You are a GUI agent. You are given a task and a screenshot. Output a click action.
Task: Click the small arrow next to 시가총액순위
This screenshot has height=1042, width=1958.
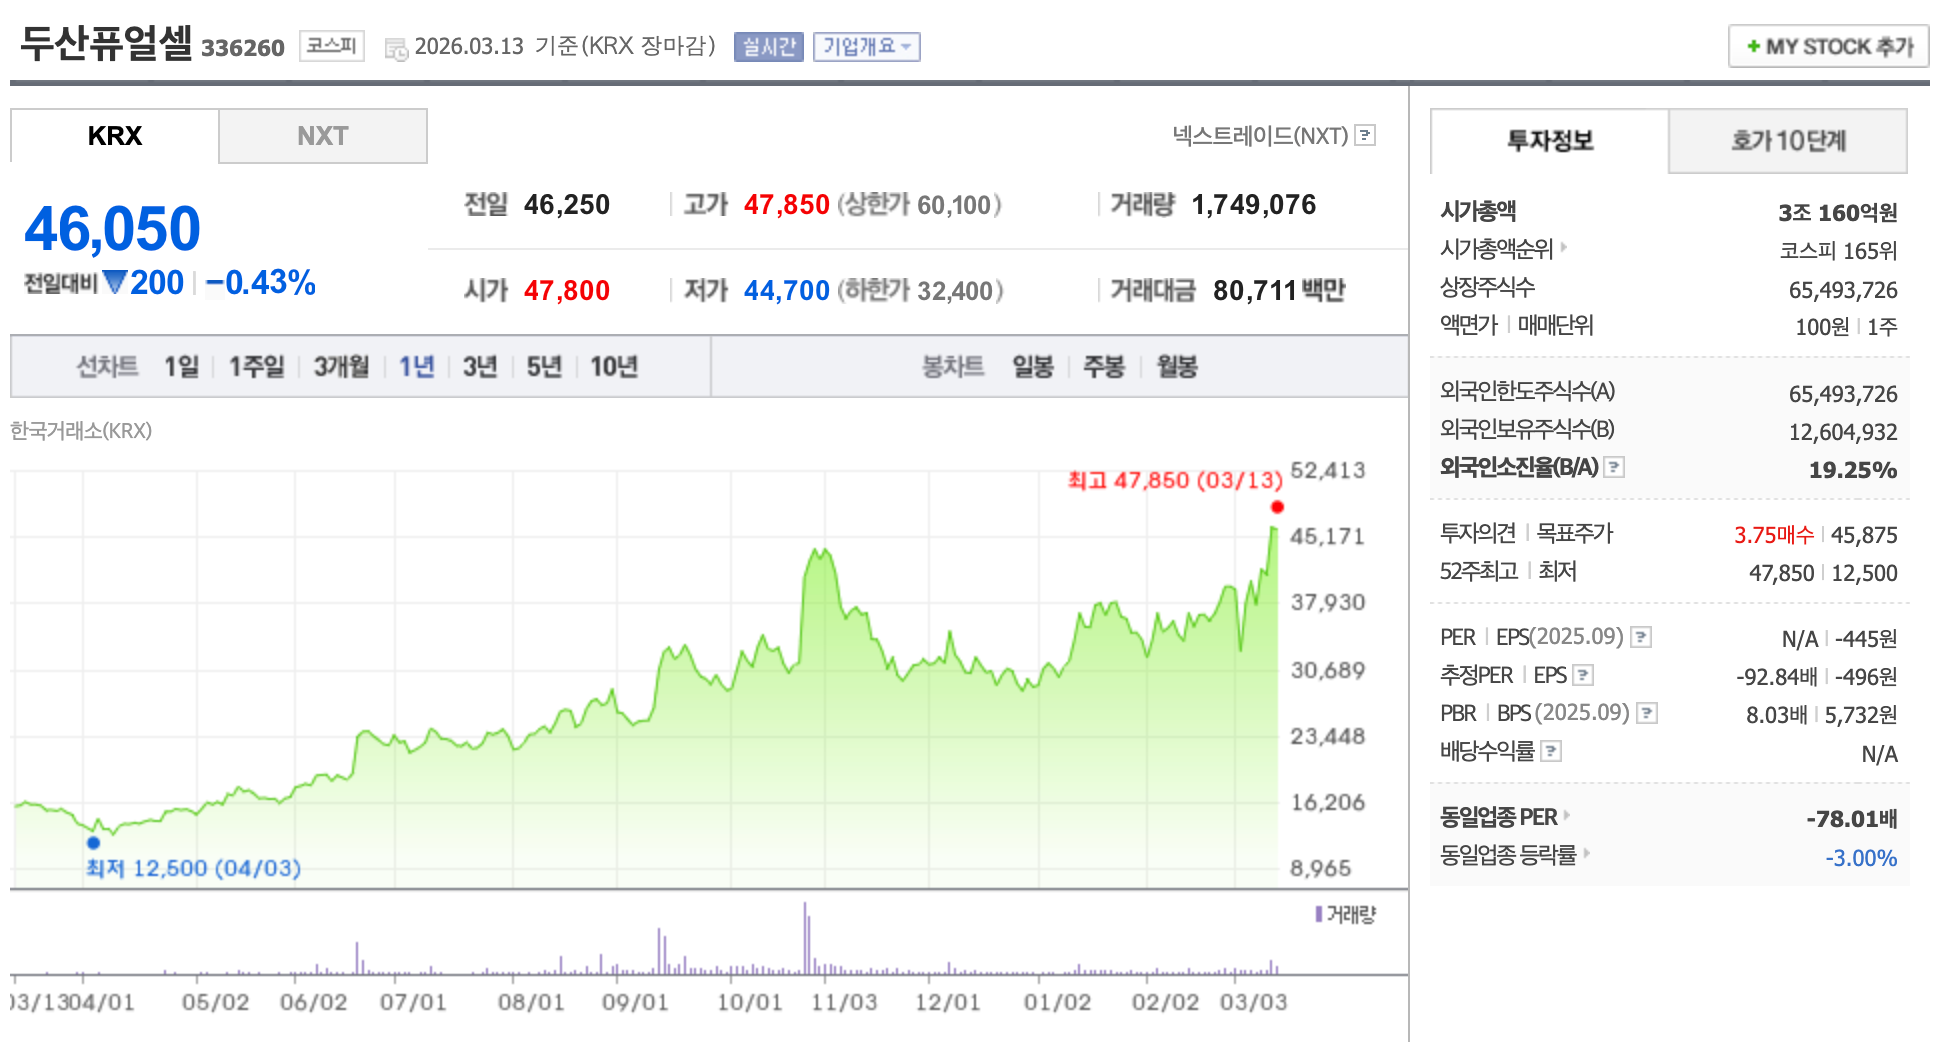click(x=1563, y=247)
